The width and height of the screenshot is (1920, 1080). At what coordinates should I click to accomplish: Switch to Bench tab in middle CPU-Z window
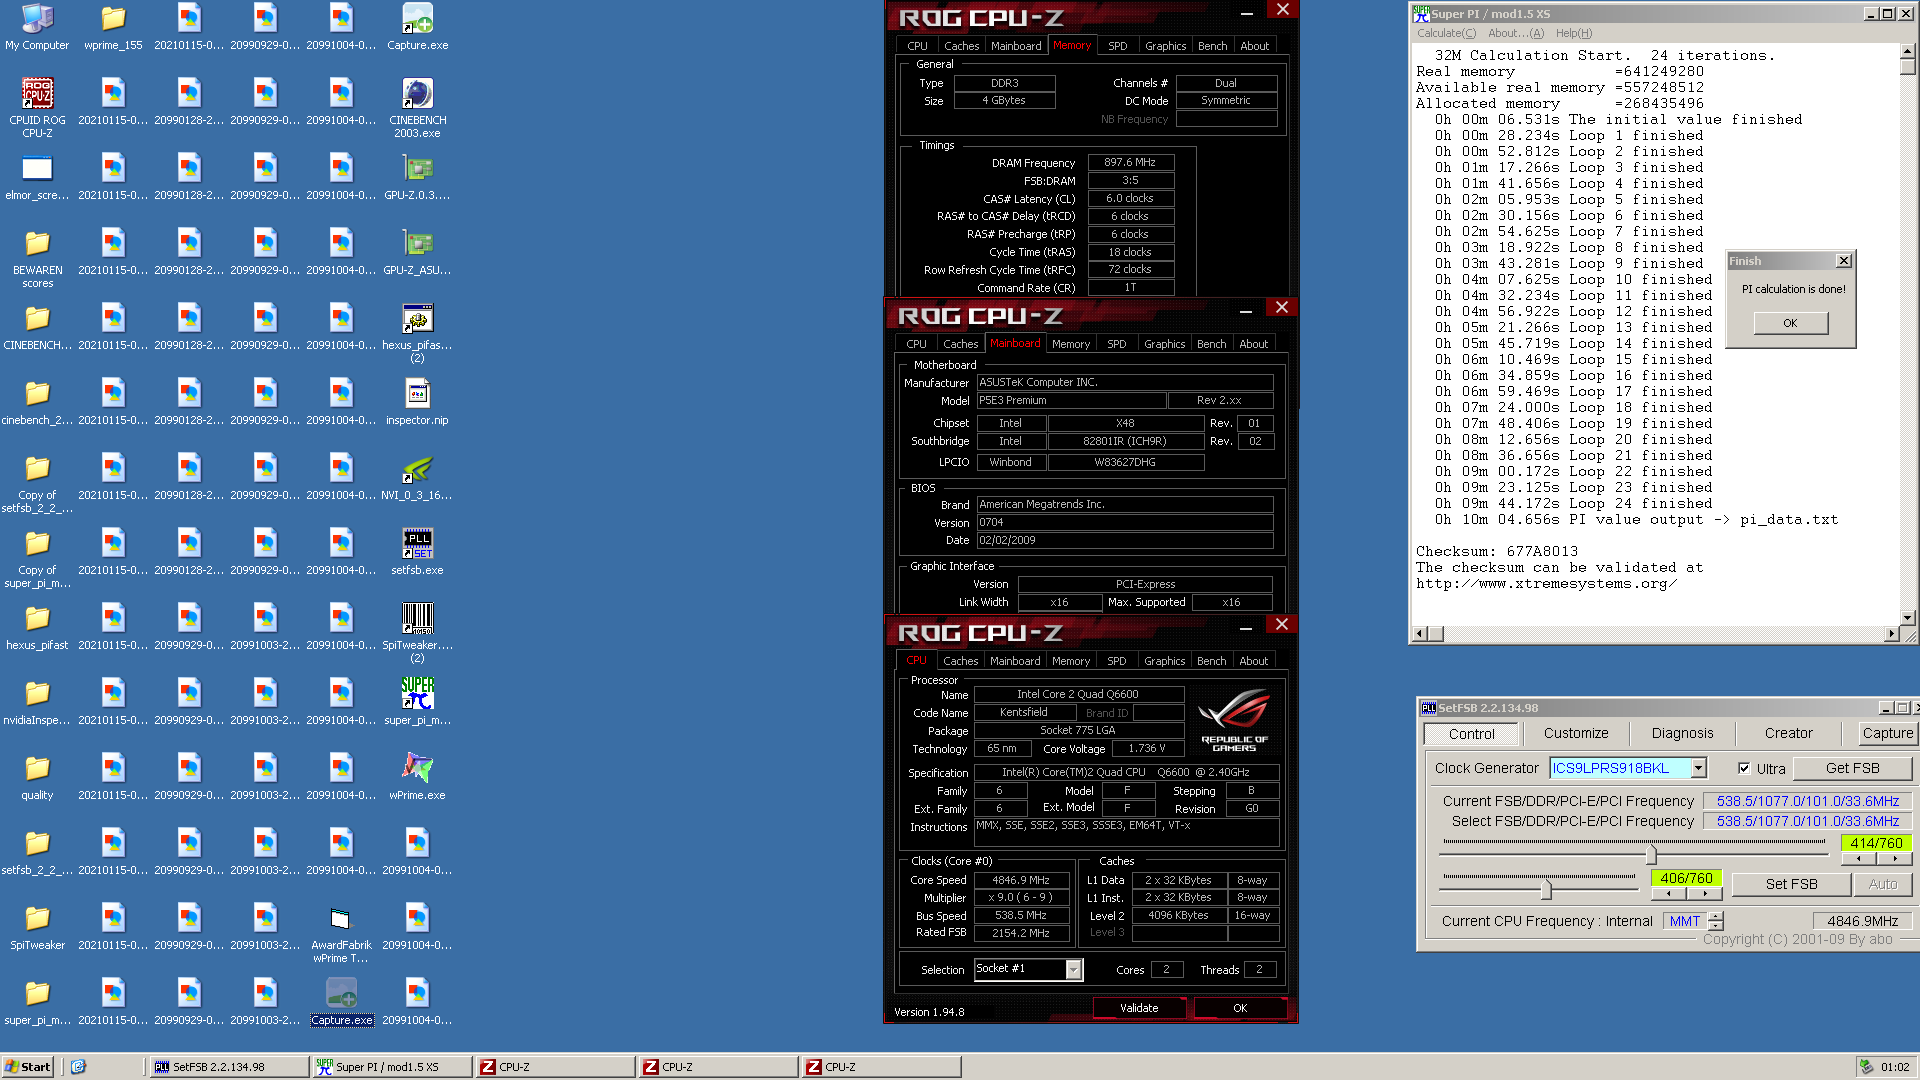[x=1211, y=344]
